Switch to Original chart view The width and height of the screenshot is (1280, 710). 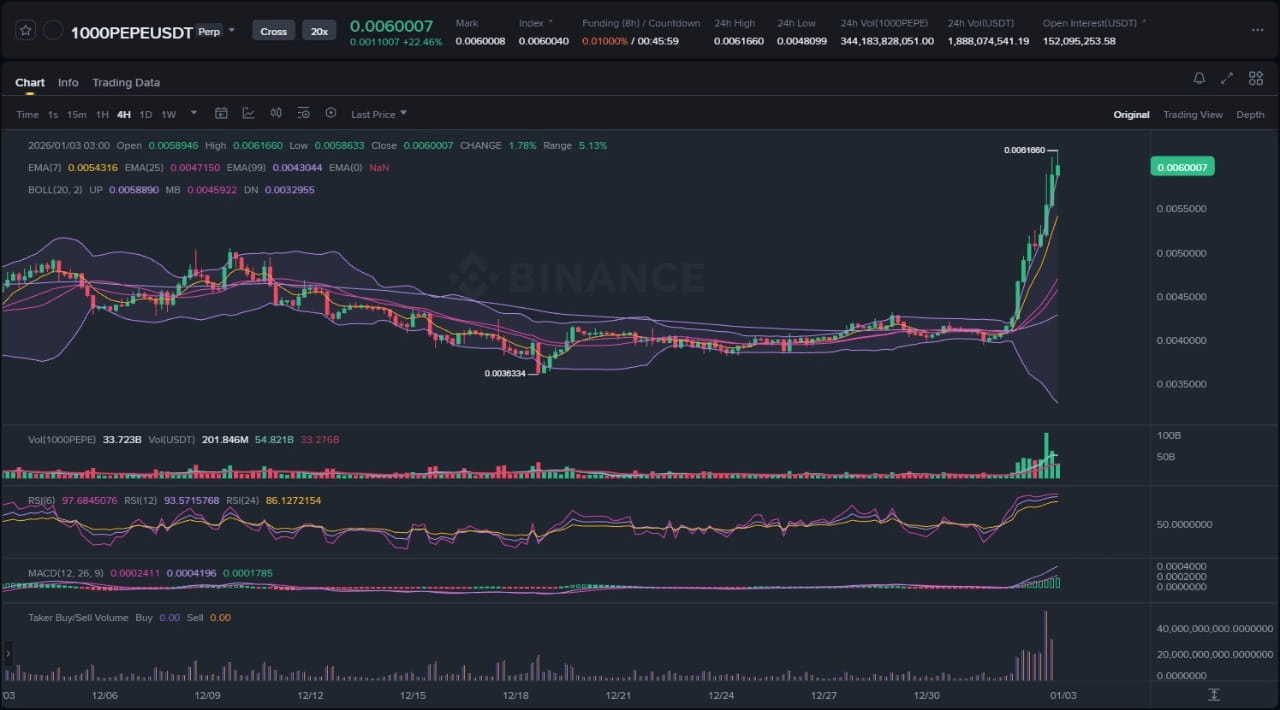click(x=1131, y=114)
